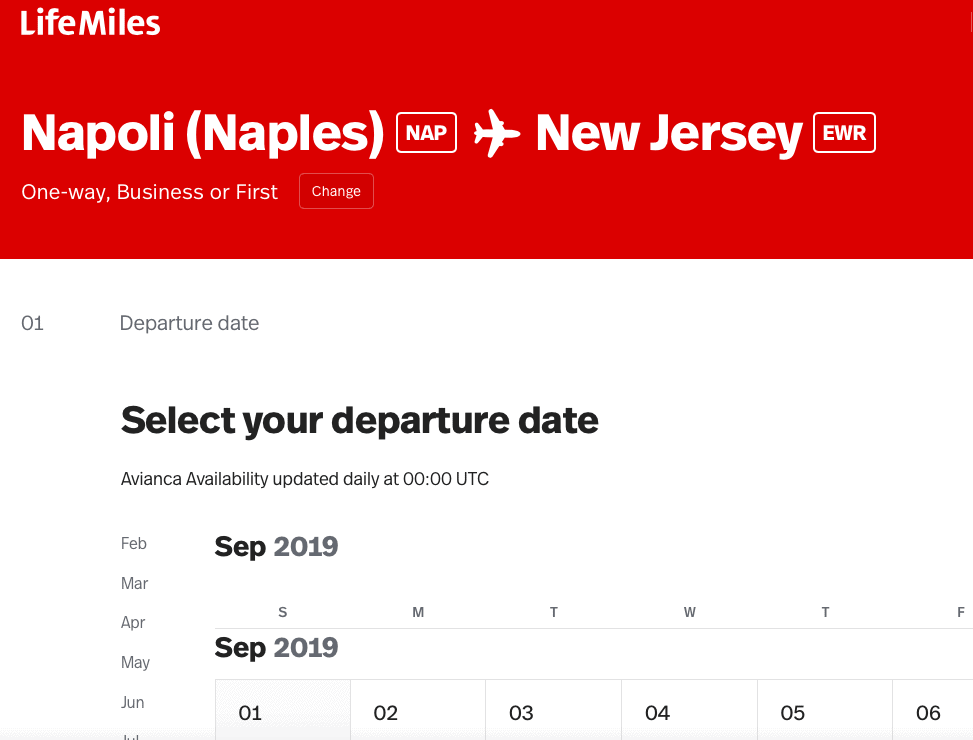Jump to Apr in month list
This screenshot has width=973, height=740.
(133, 622)
